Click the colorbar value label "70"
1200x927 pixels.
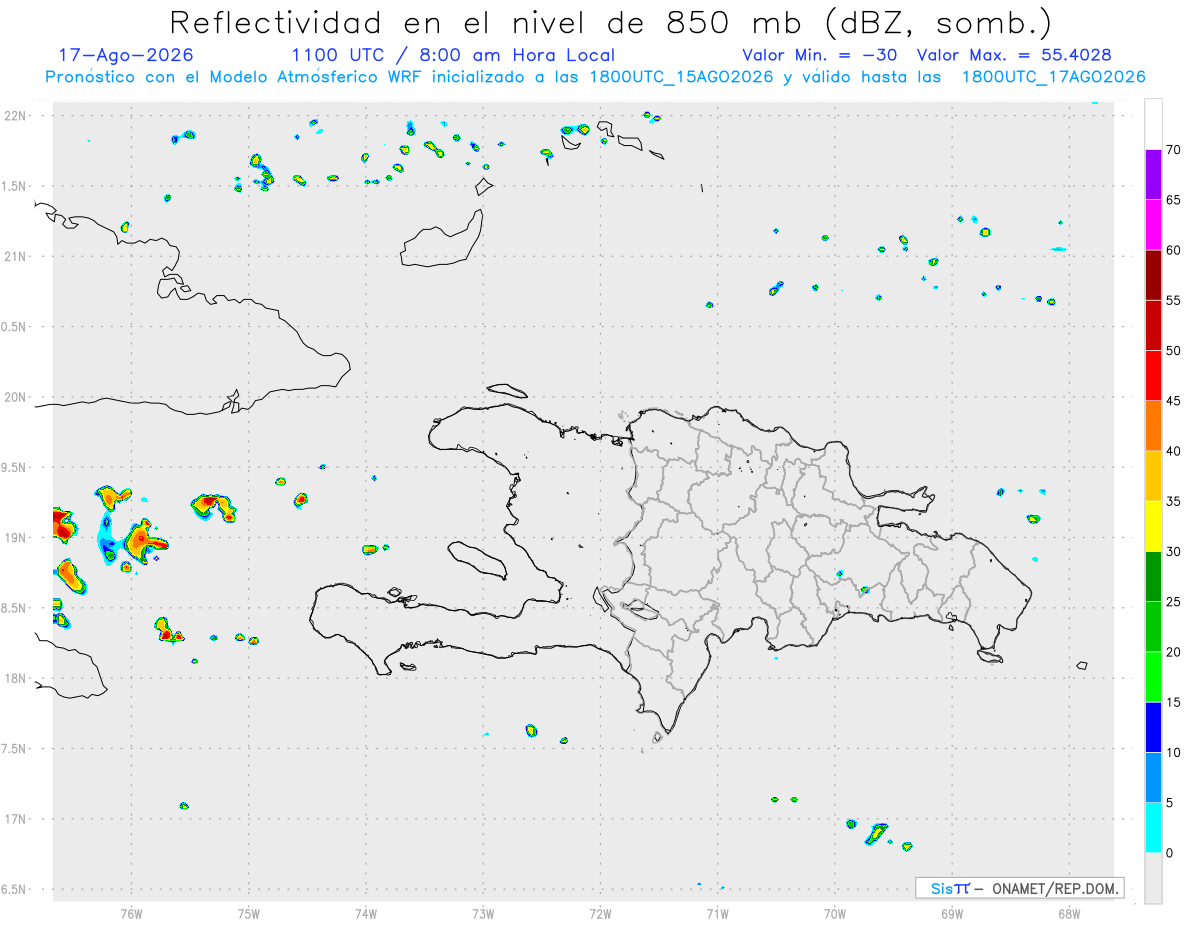[x=1174, y=149]
